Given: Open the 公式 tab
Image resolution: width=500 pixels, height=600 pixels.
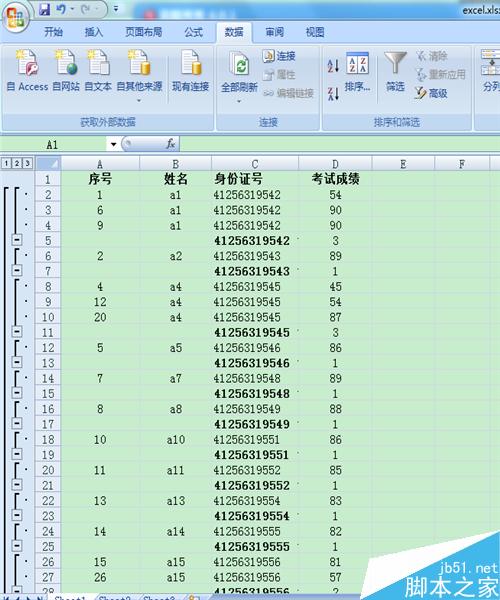Looking at the screenshot, I should point(193,32).
